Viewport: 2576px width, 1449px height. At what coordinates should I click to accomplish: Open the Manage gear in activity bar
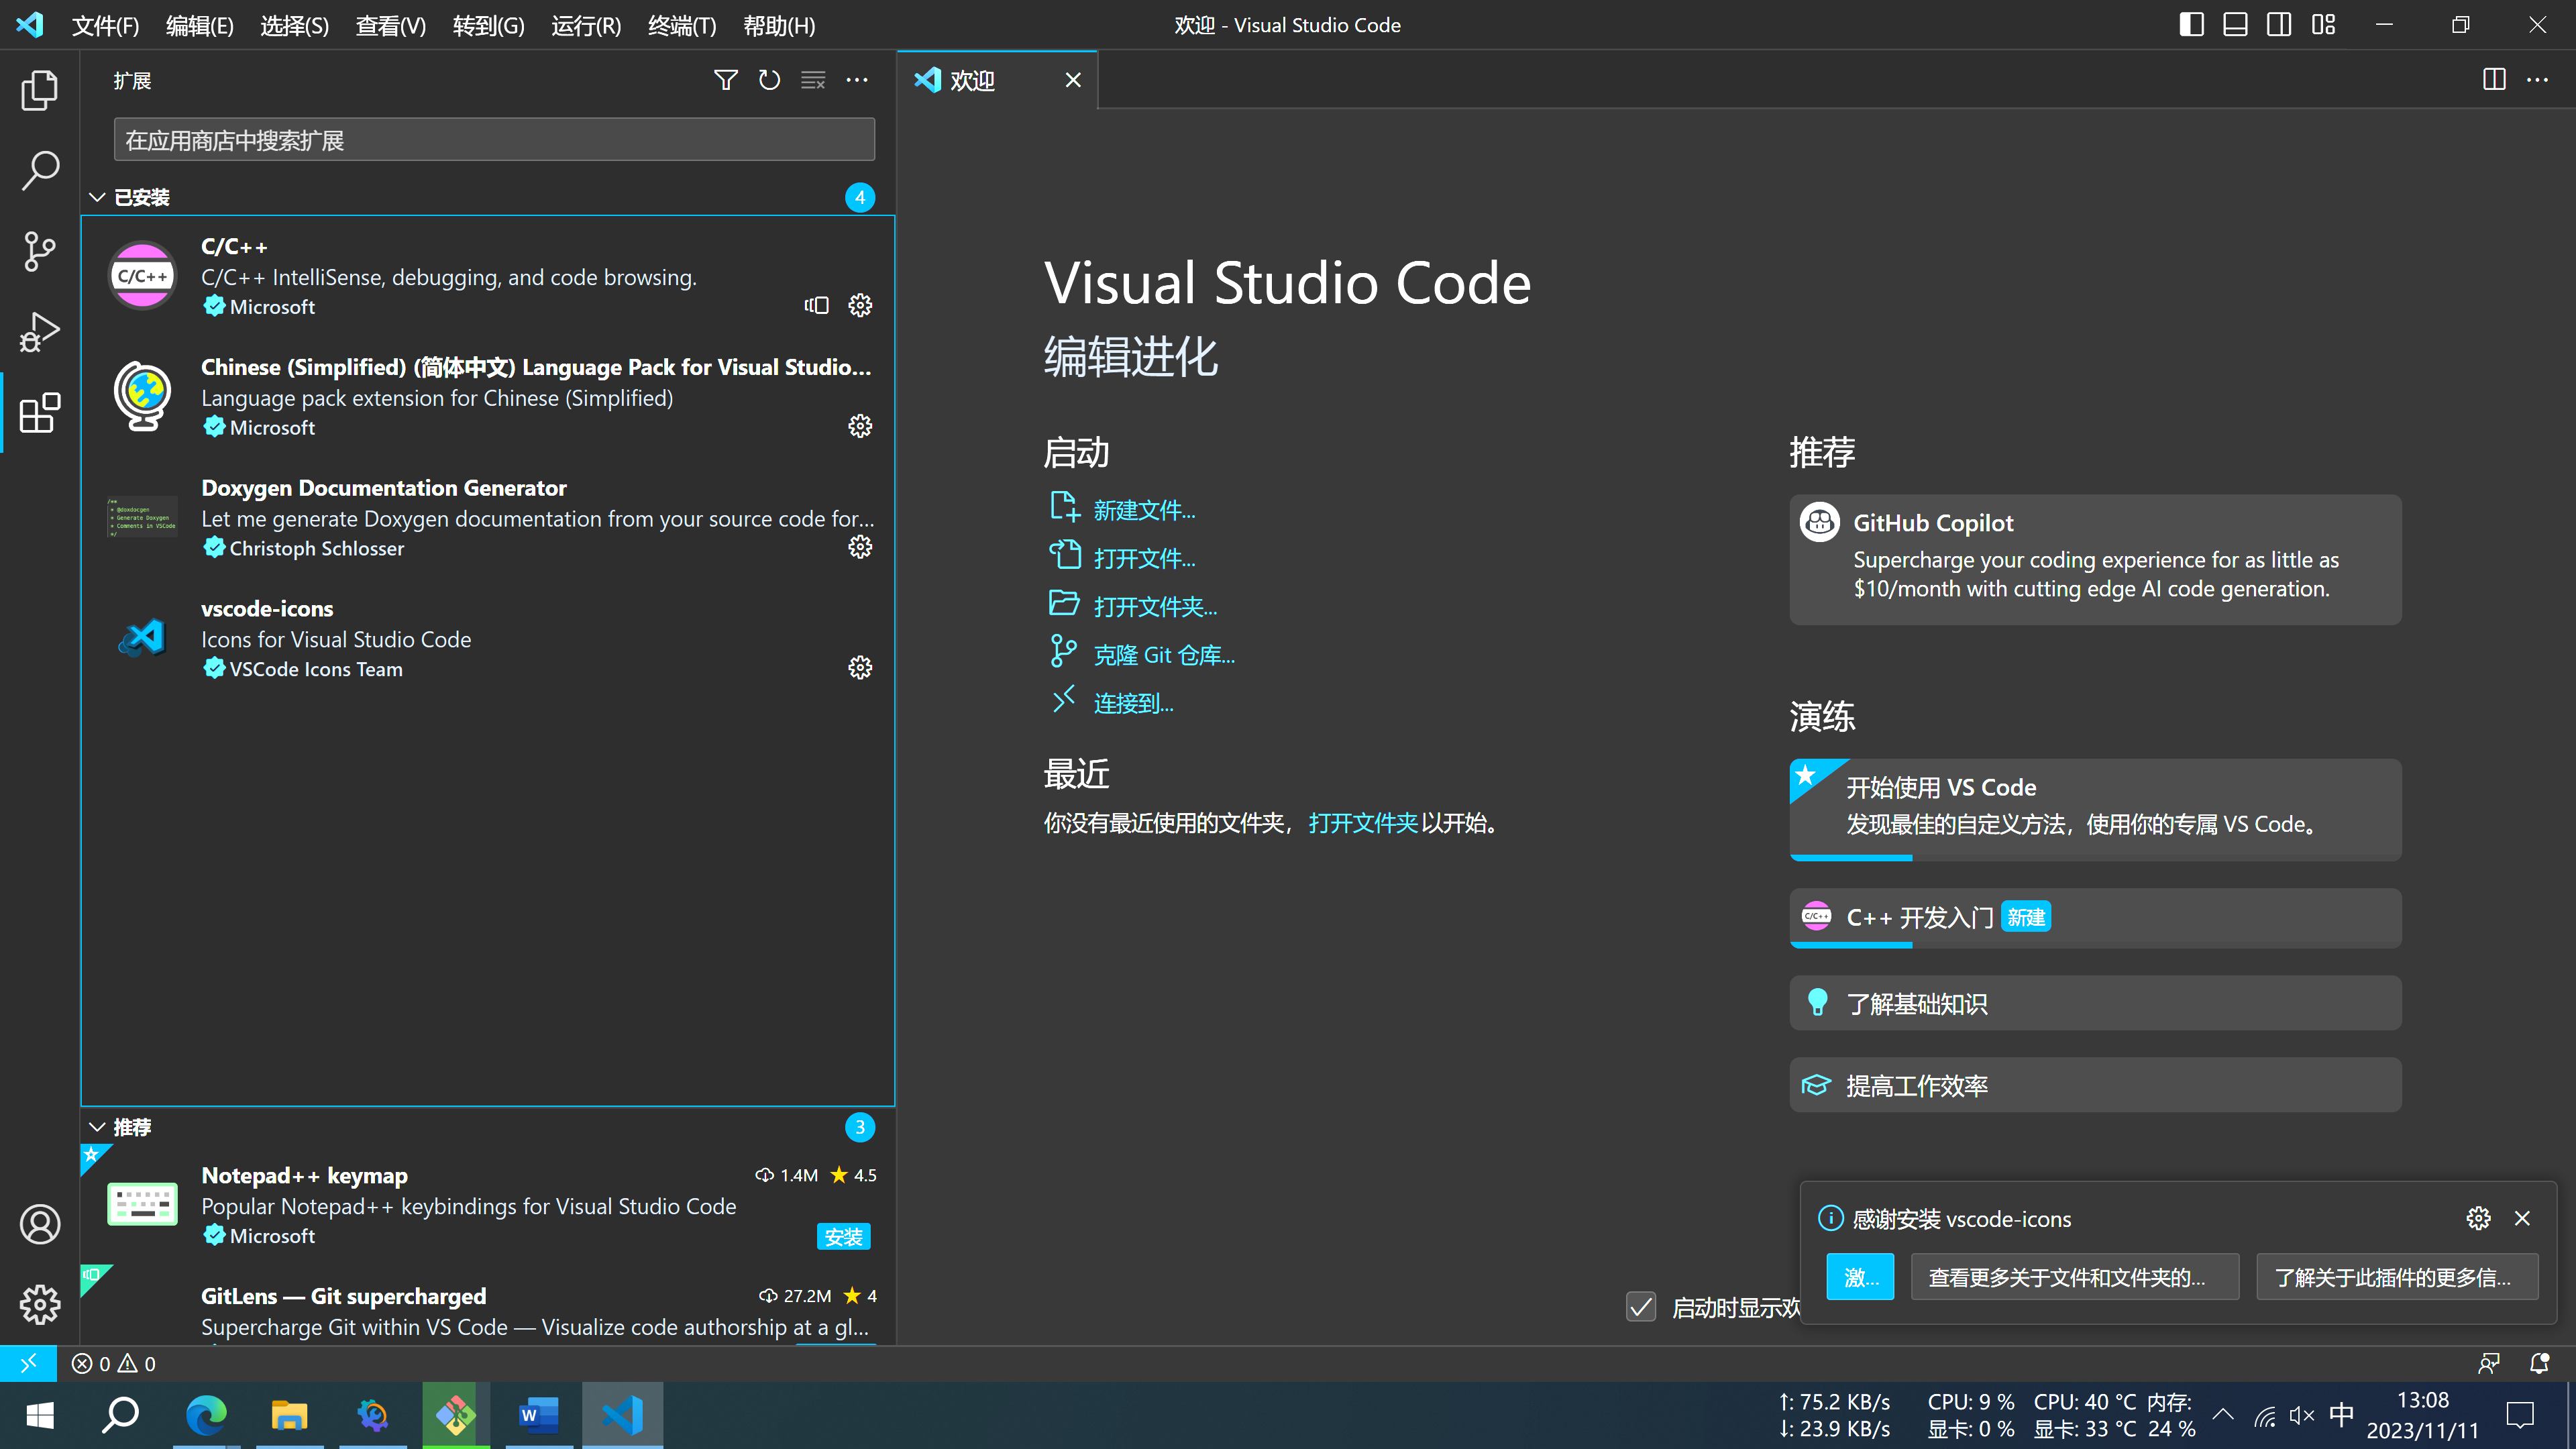click(x=40, y=1304)
